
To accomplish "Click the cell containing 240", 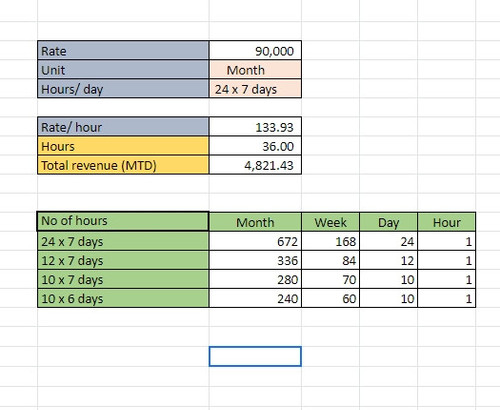I will pos(255,298).
